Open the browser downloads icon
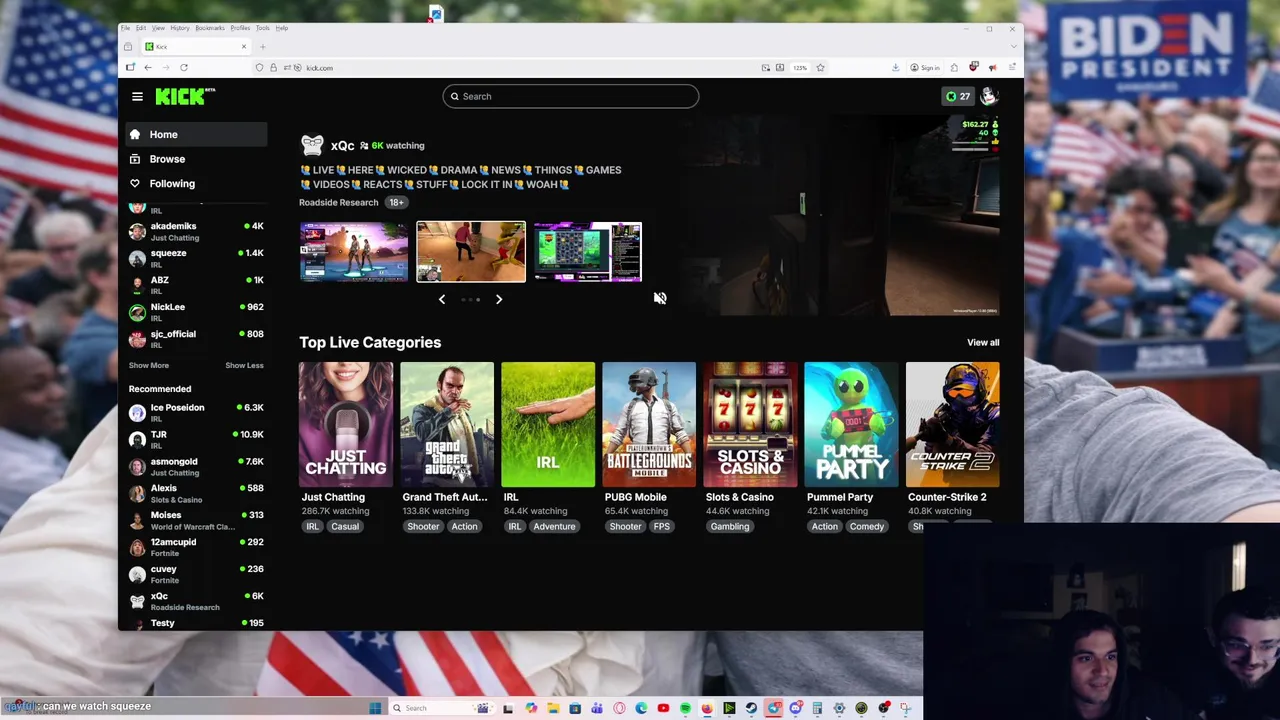The height and width of the screenshot is (720, 1280). pos(895,67)
